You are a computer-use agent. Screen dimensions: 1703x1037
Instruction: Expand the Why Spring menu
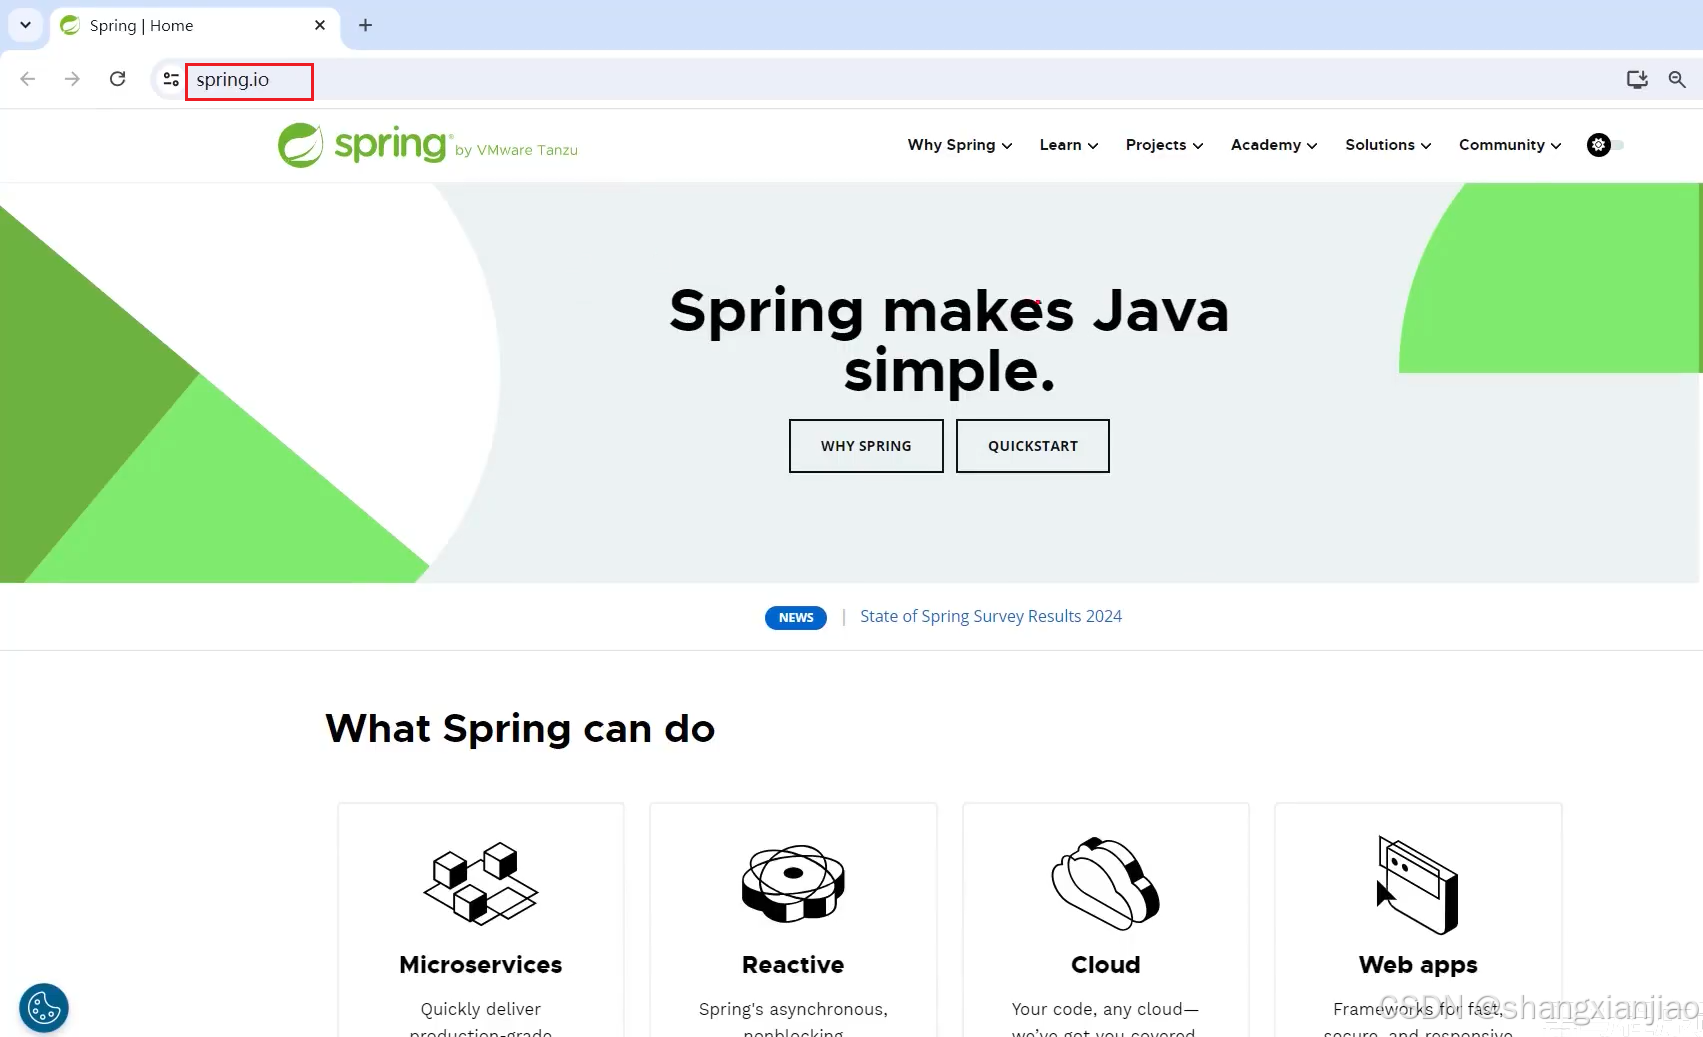click(x=960, y=145)
